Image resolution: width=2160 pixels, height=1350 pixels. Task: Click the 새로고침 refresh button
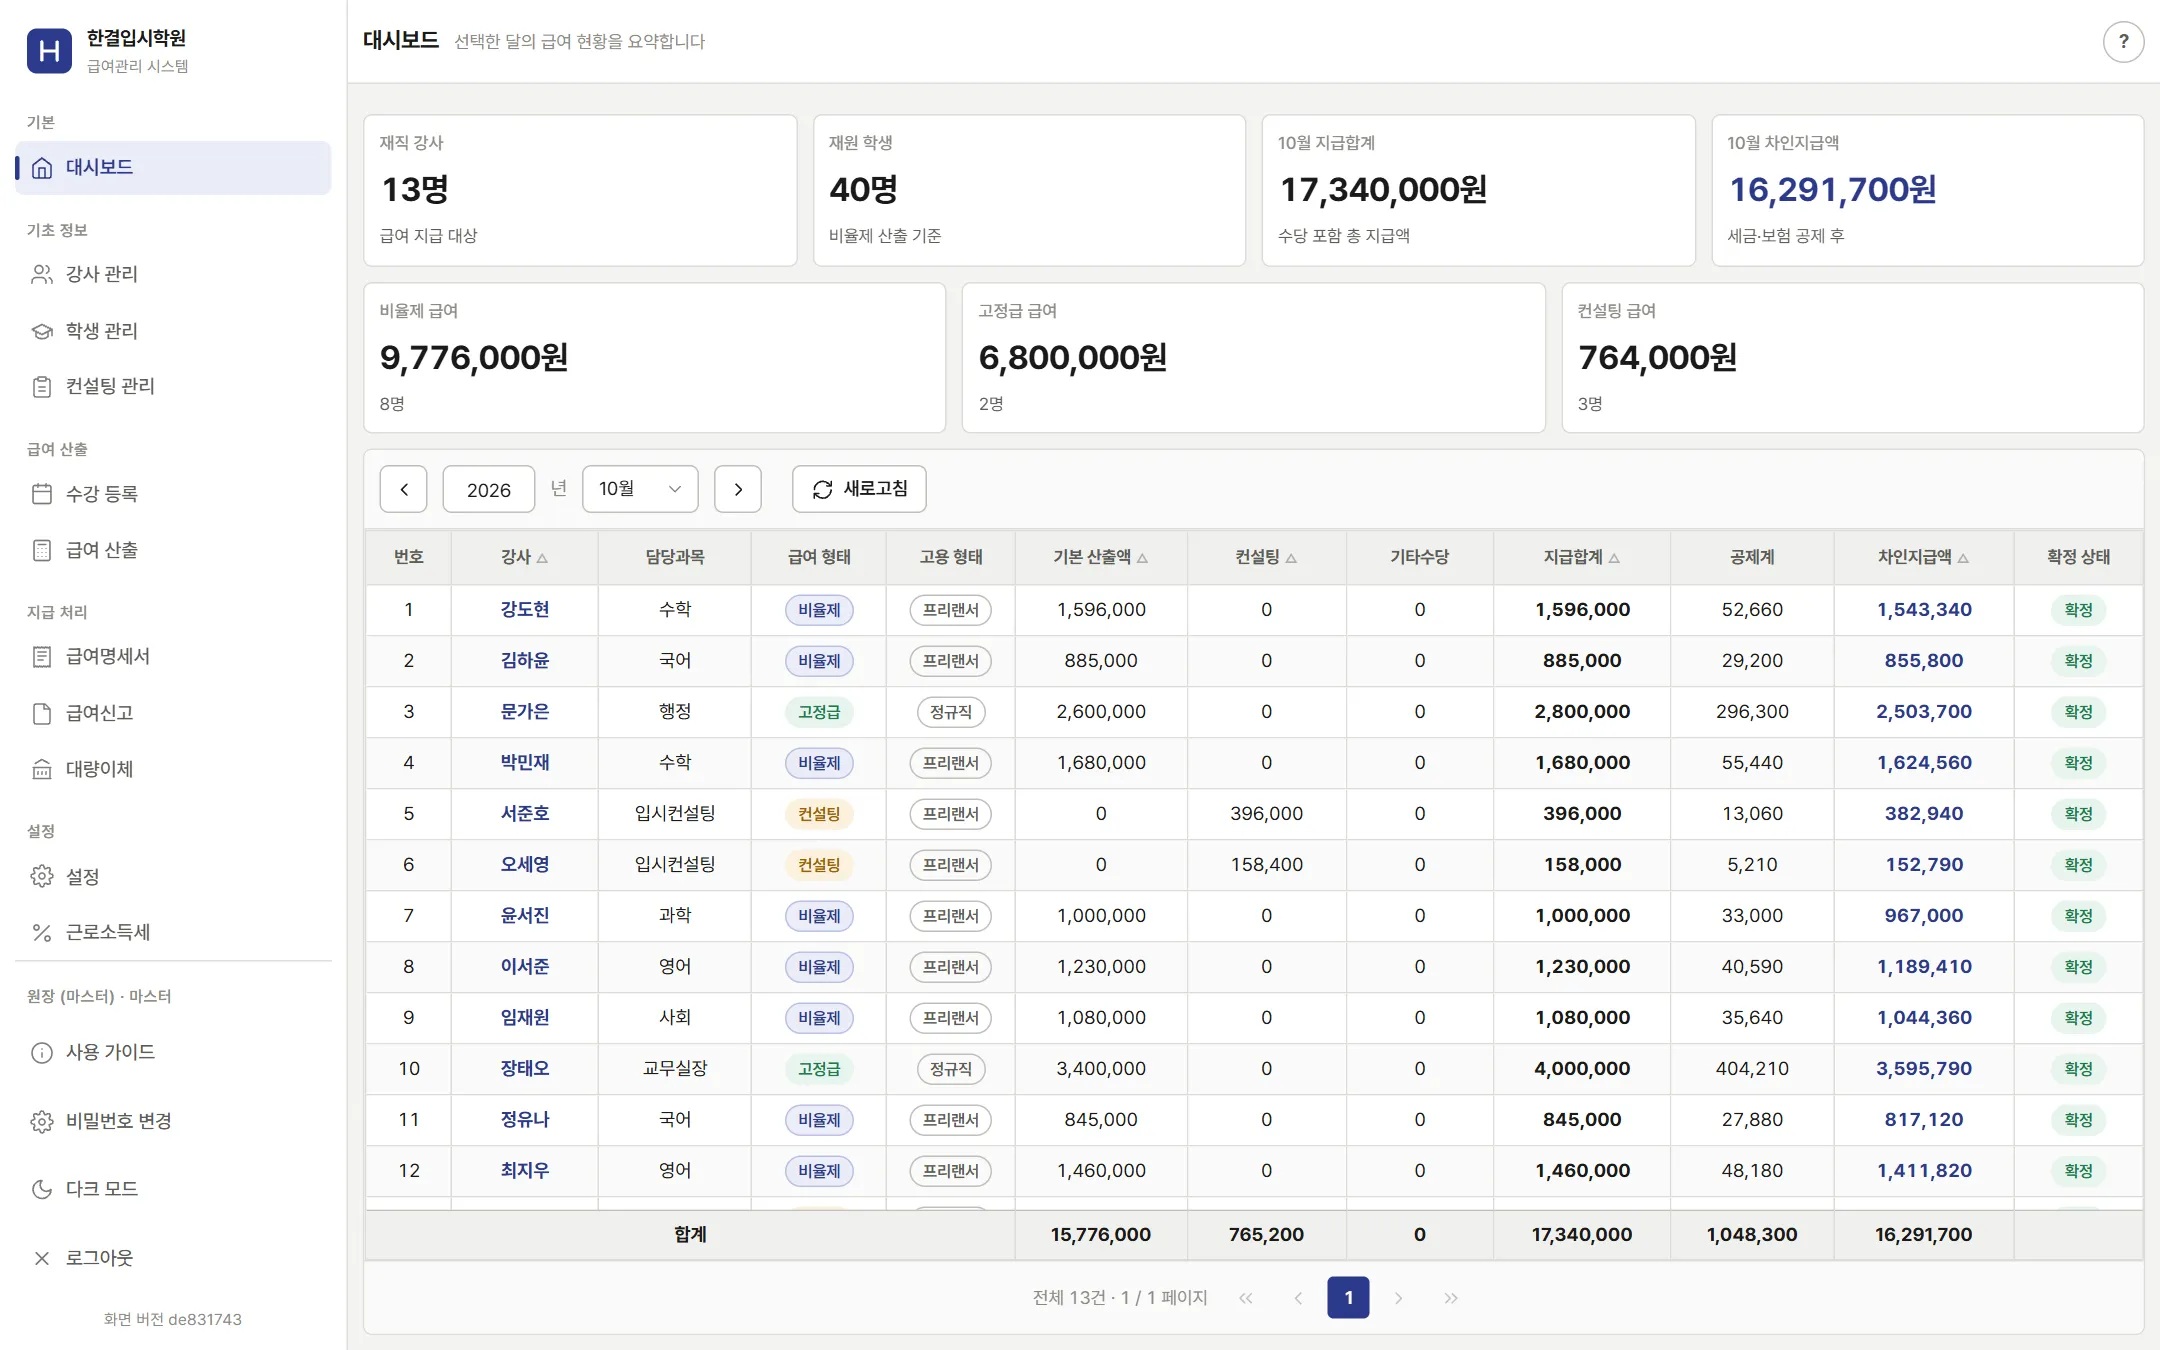click(x=859, y=489)
